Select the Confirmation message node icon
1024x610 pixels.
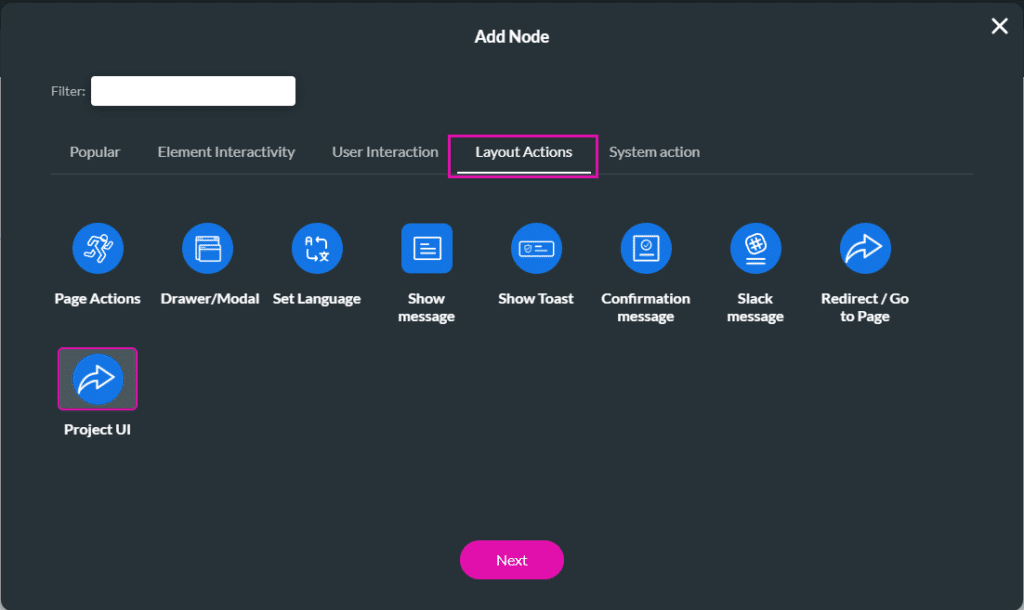coord(646,248)
